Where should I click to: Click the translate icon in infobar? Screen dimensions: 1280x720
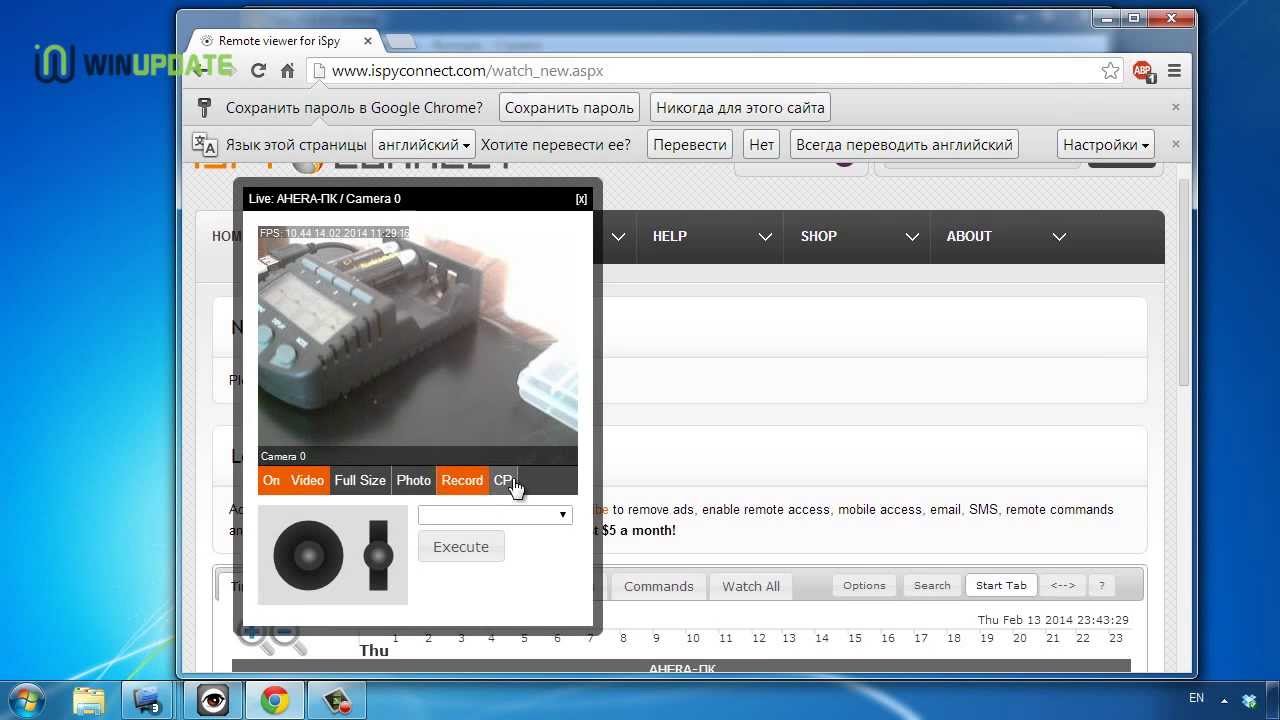pyautogui.click(x=205, y=145)
